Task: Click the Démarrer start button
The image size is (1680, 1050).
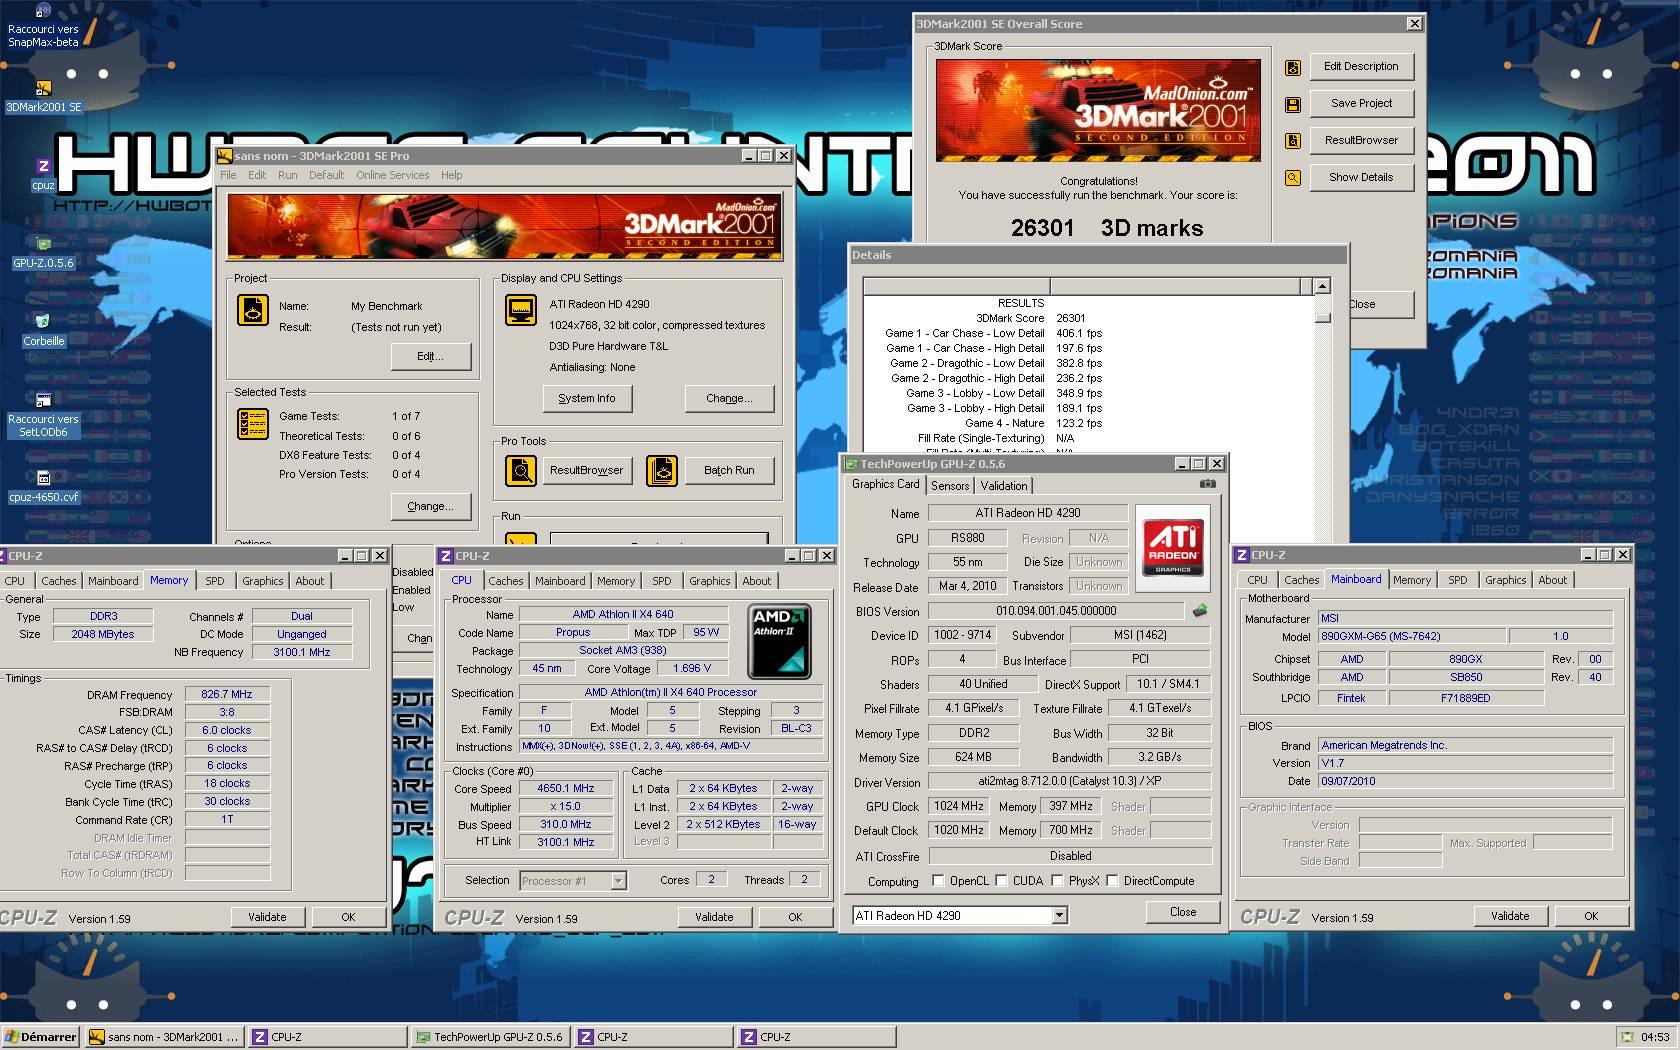Action: 41,1037
